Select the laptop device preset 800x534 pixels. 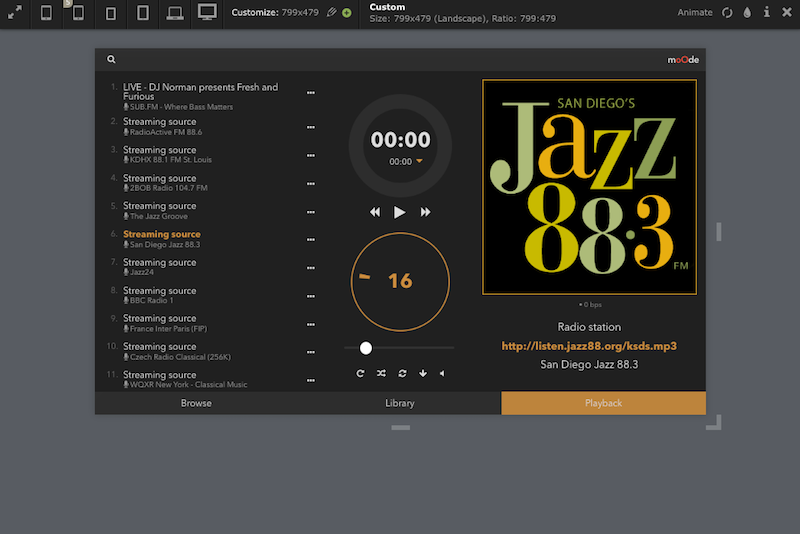175,13
